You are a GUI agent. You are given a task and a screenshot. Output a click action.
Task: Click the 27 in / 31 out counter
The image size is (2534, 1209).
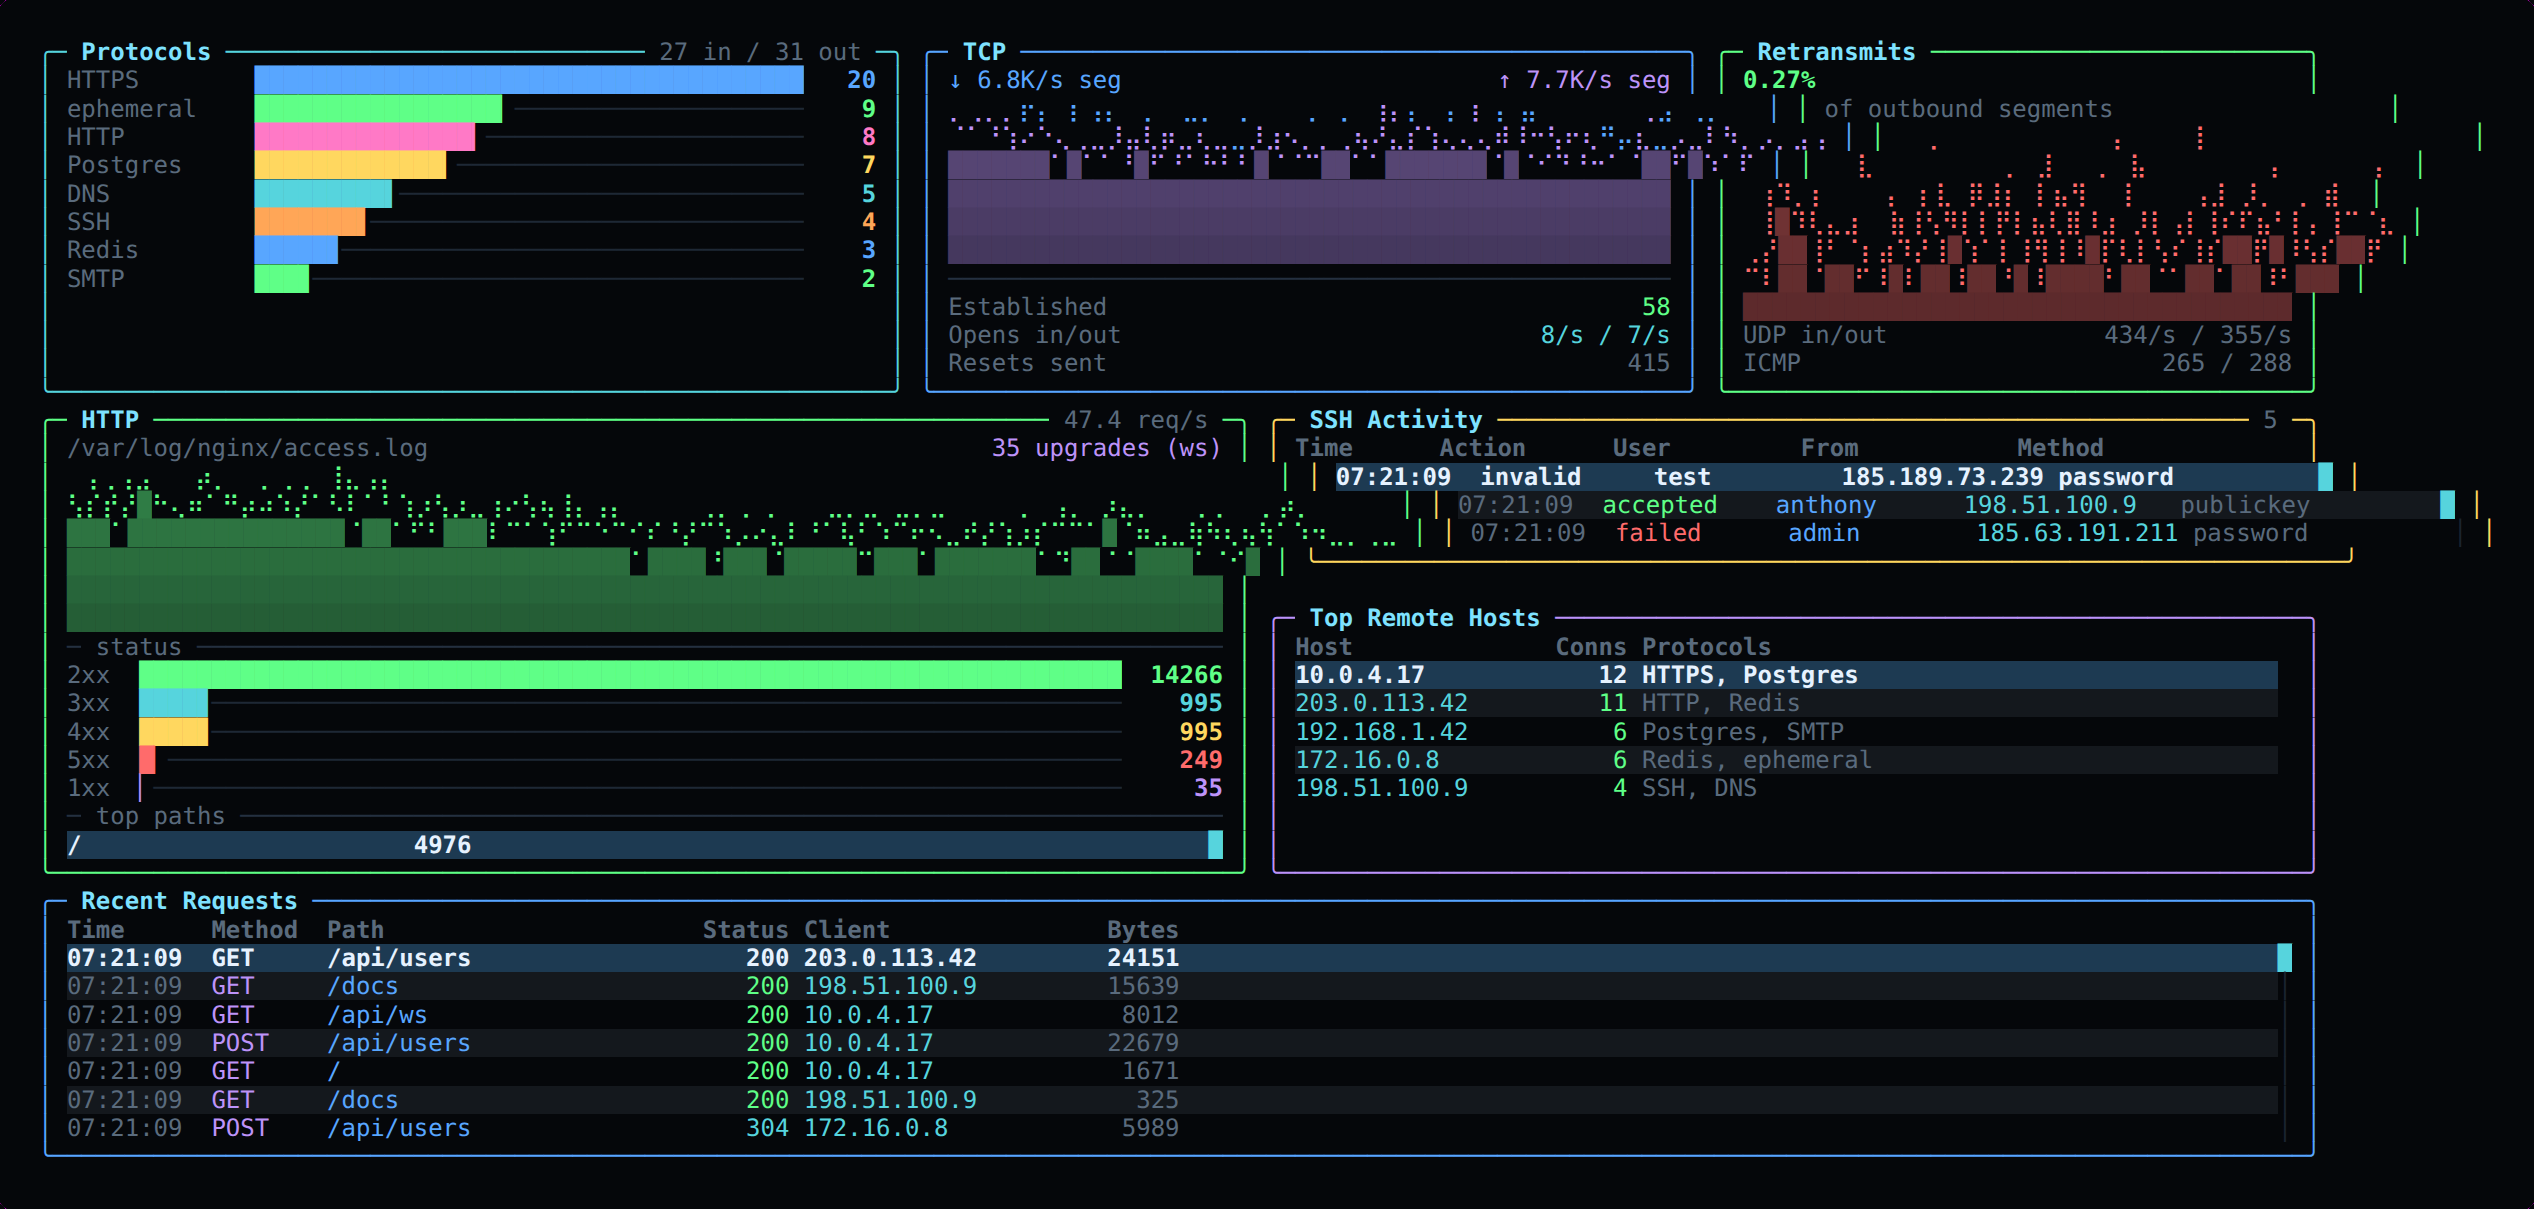(x=760, y=52)
